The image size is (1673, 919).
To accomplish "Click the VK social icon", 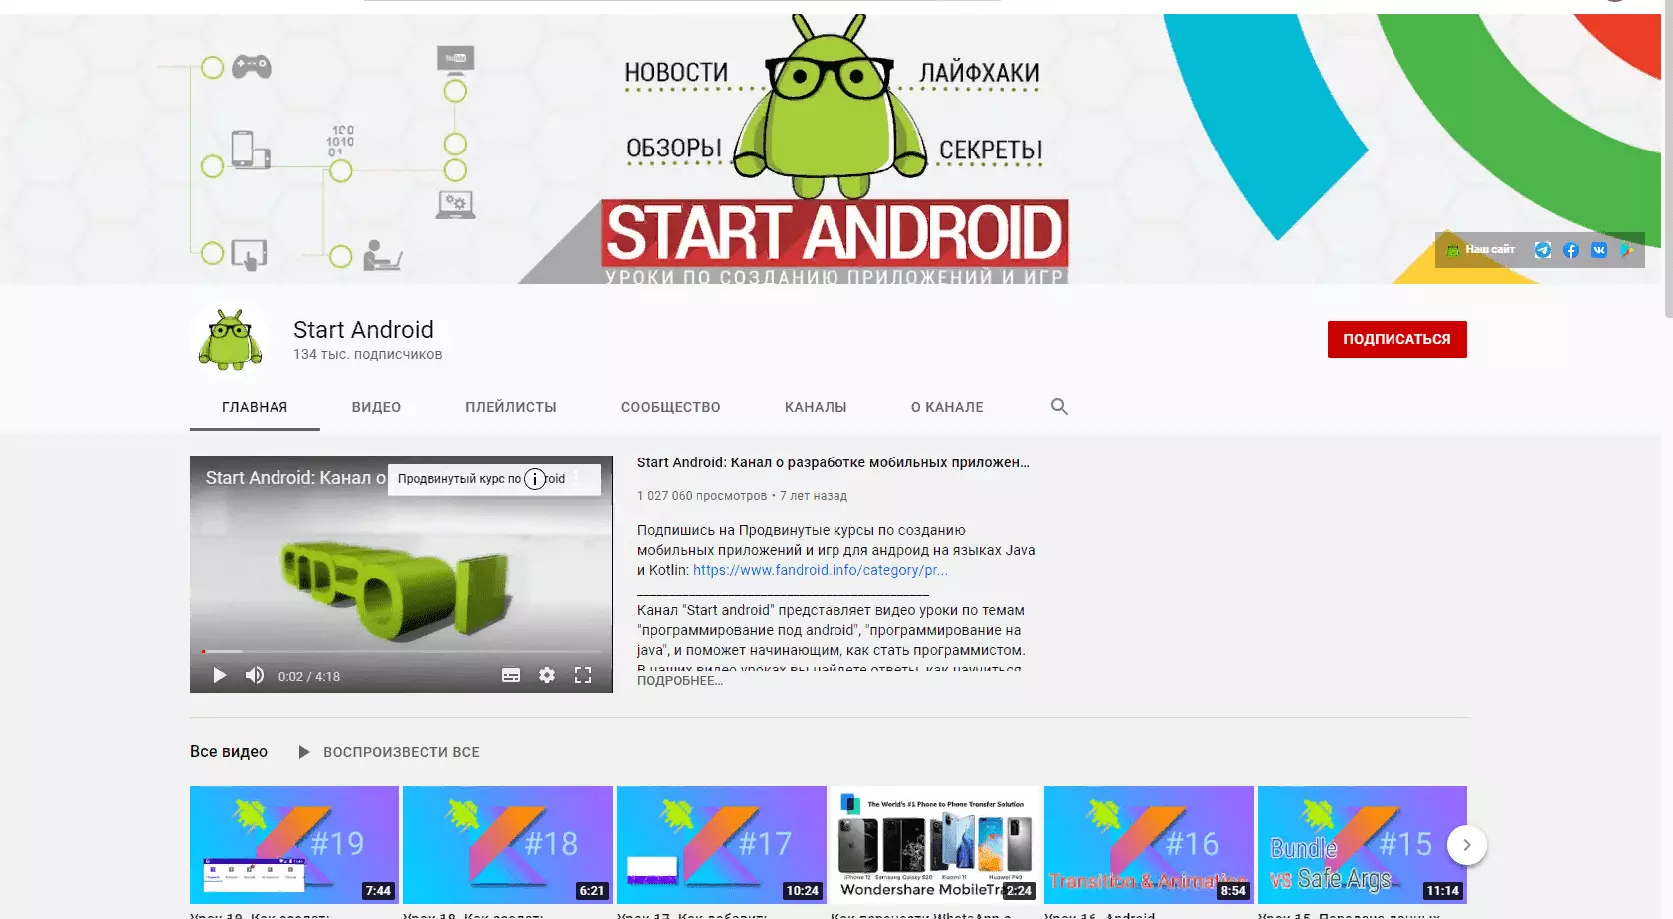I will [x=1599, y=250].
